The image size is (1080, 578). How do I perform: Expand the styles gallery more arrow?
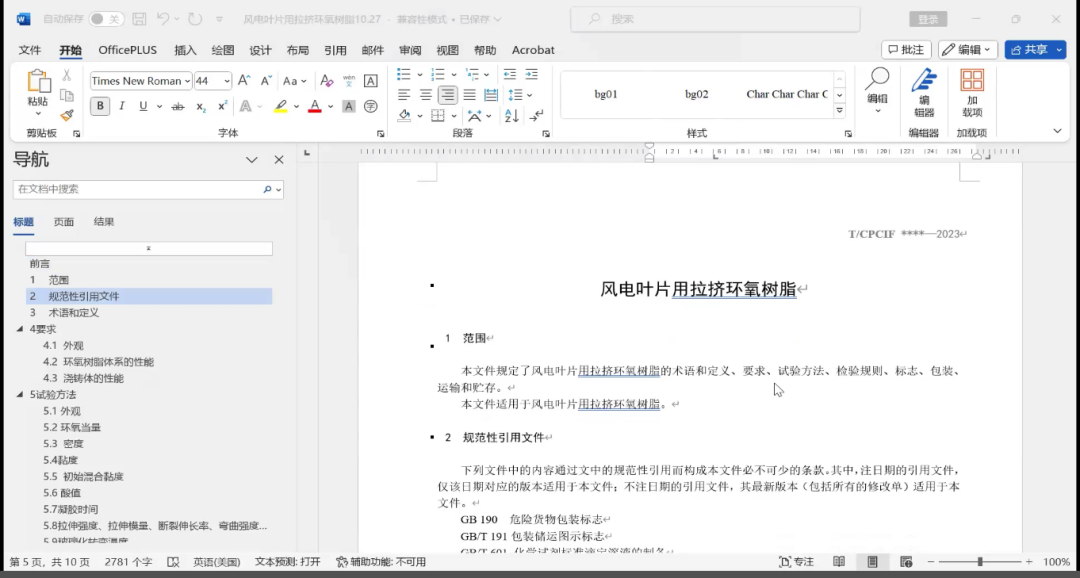840,111
